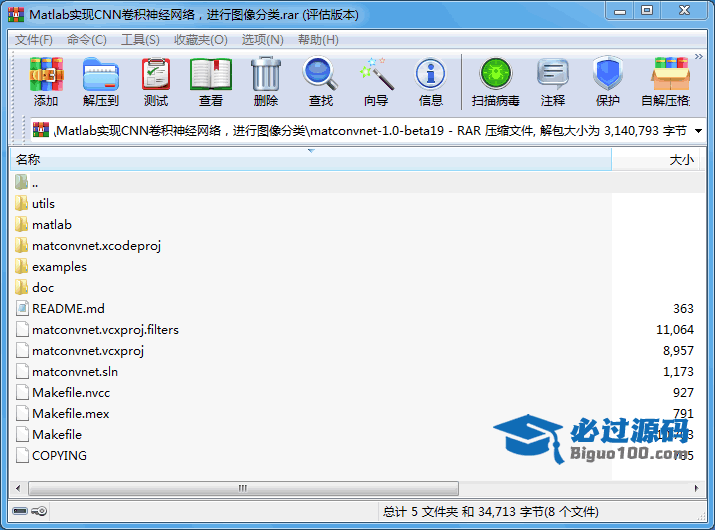Select the utils folder

[x=43, y=203]
